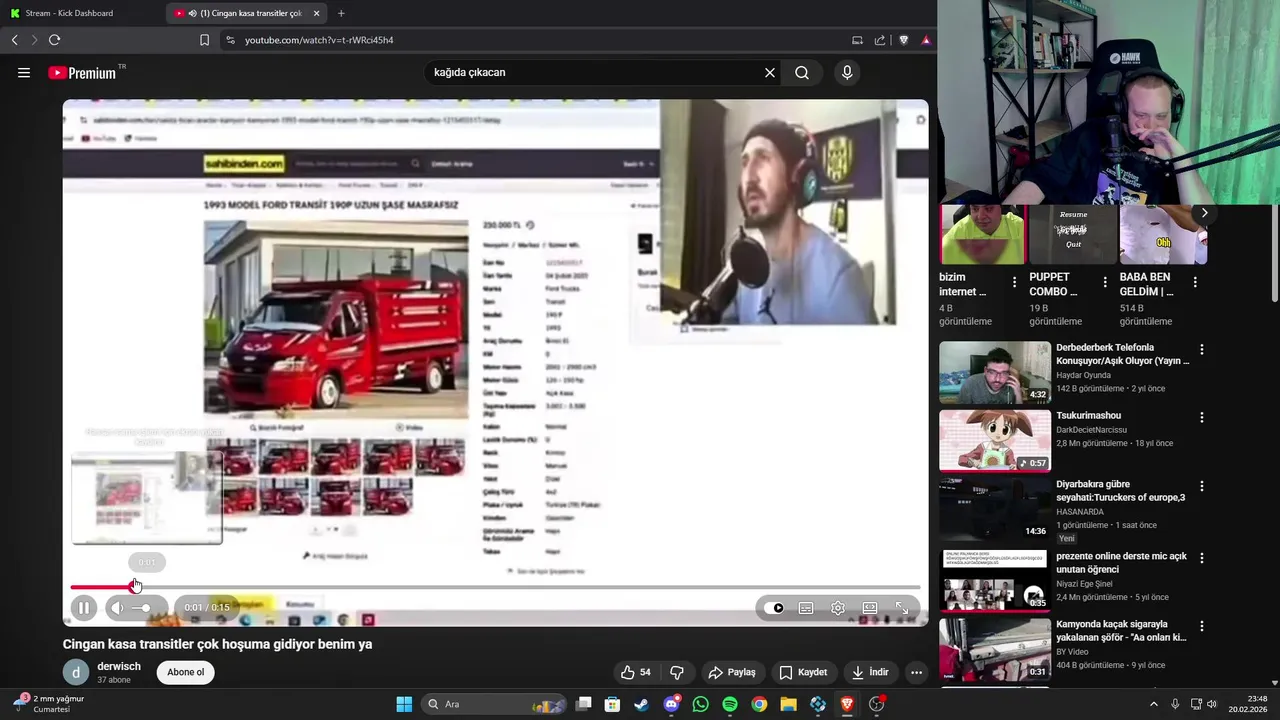Open options for 'BABA BEN GELDİM' short
This screenshot has width=1280, height=720.
1195,282
